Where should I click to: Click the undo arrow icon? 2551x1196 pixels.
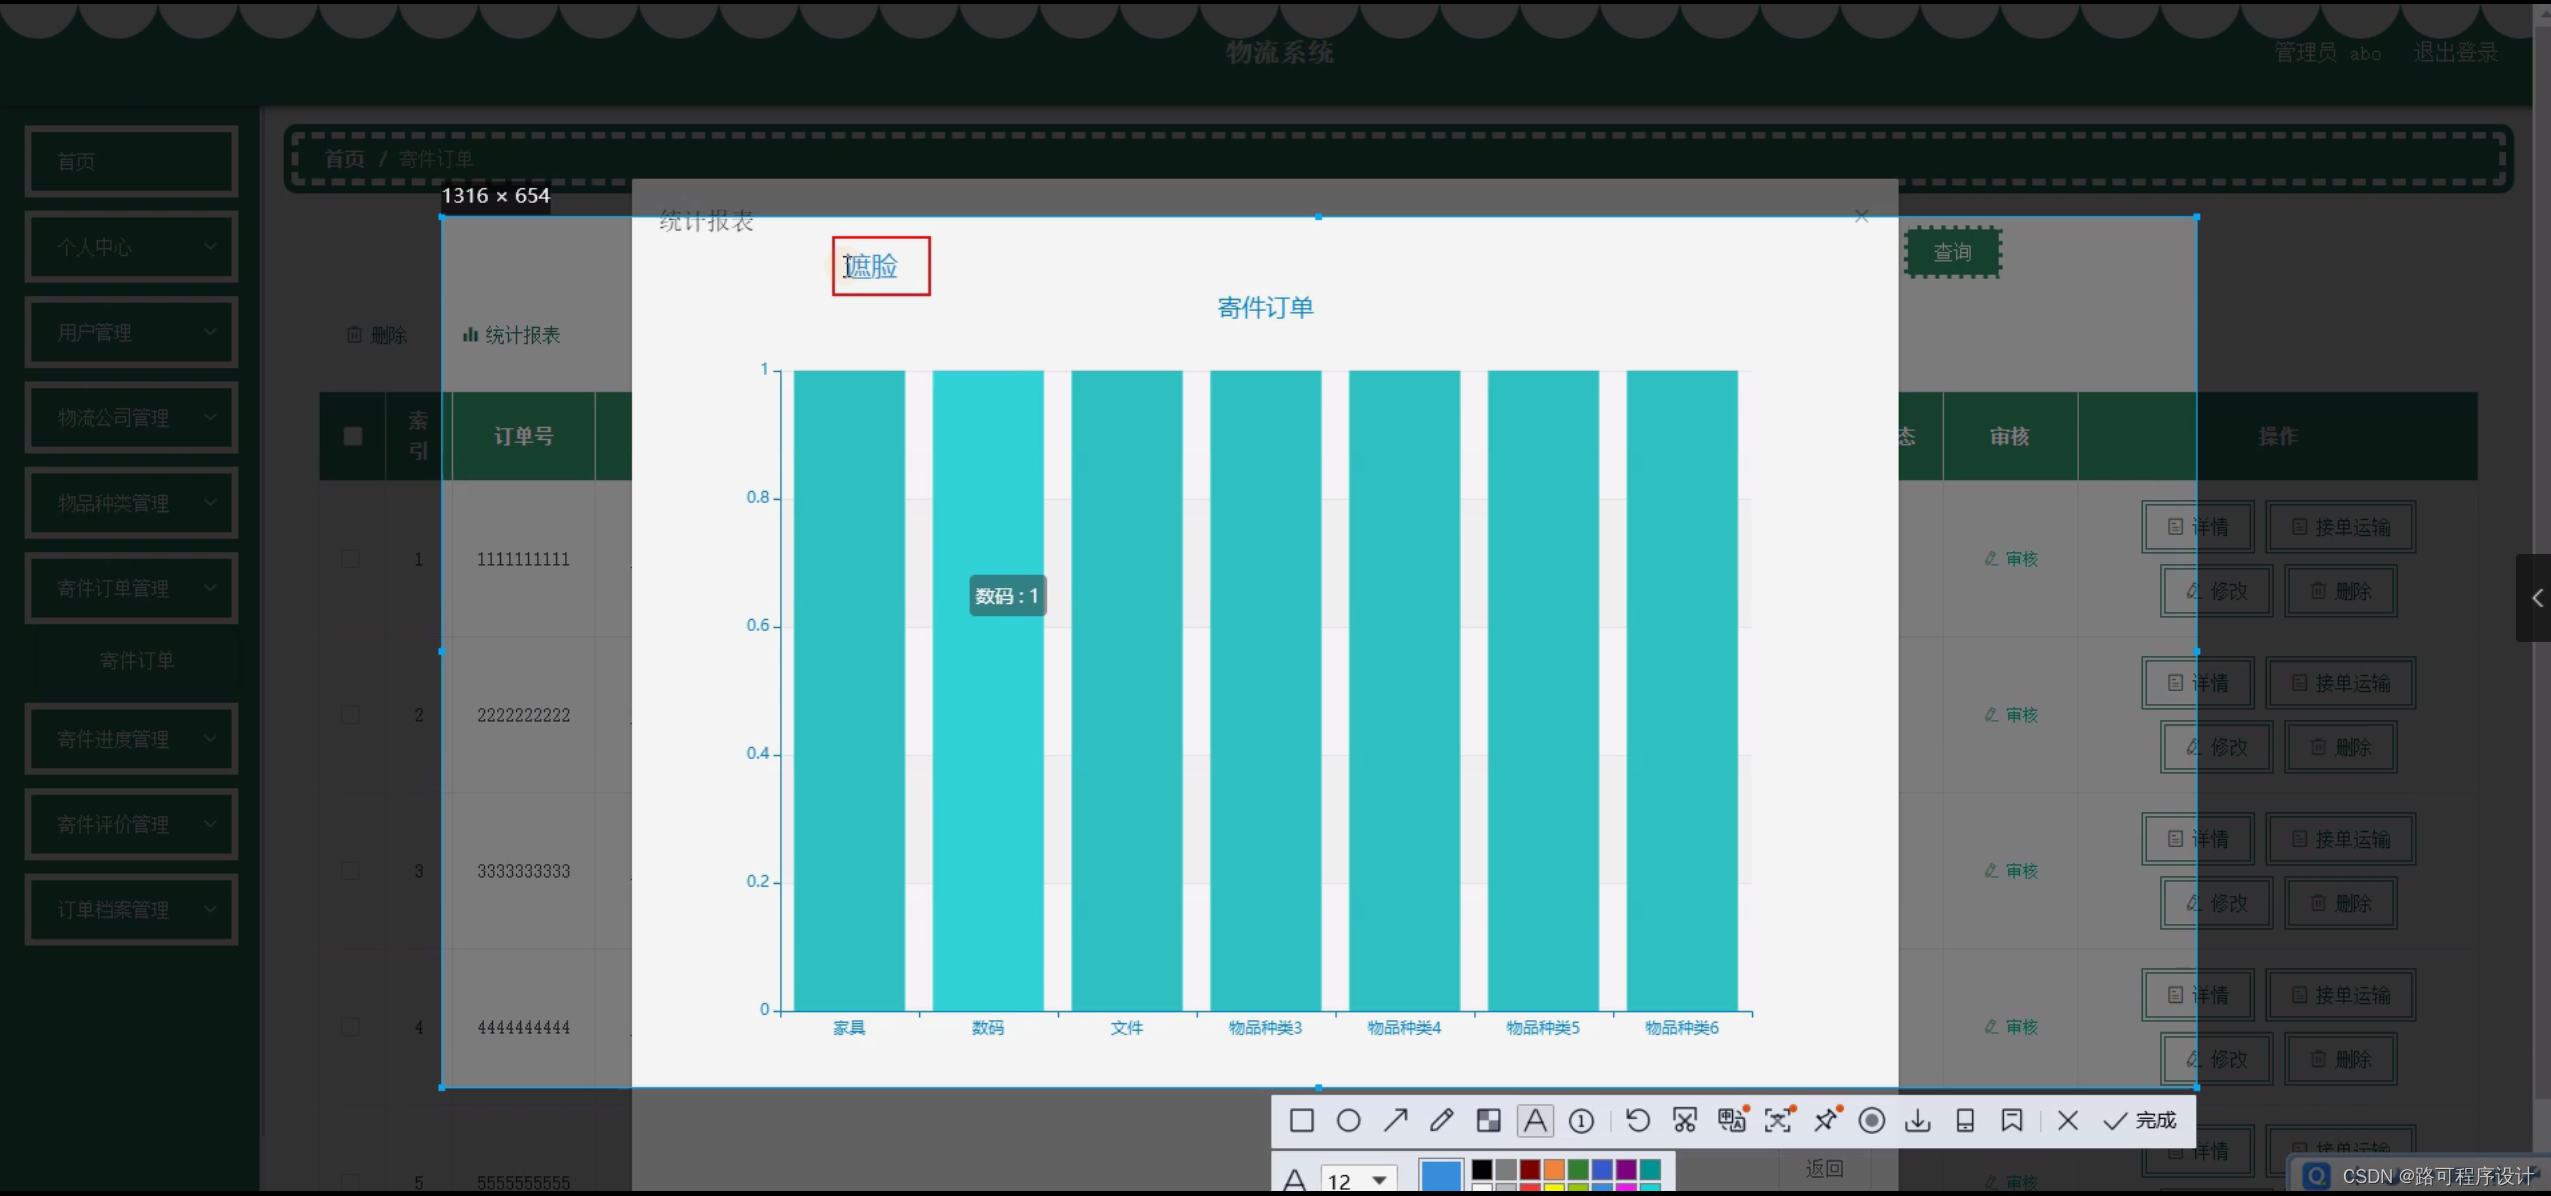(1637, 1120)
